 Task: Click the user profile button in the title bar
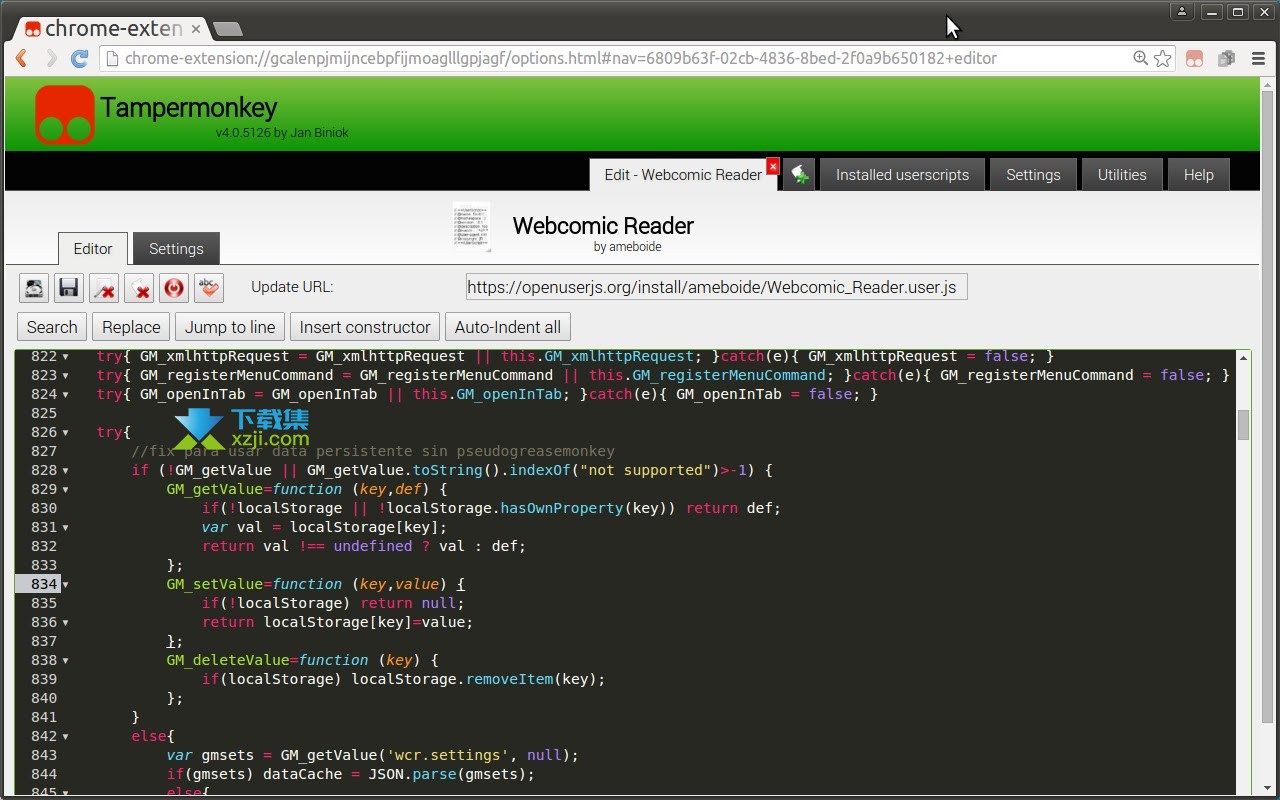pos(1182,11)
